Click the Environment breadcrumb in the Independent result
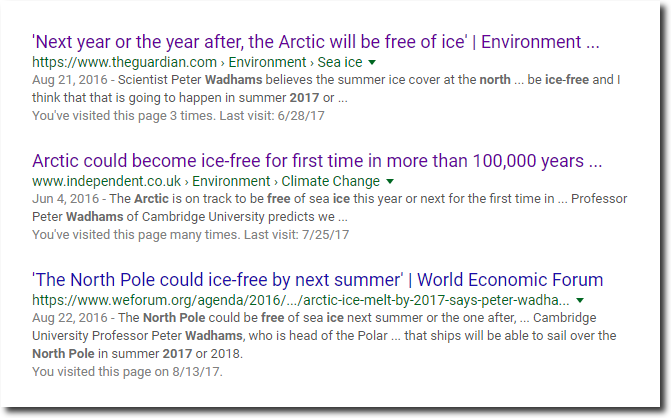This screenshot has width=671, height=418. (231, 181)
